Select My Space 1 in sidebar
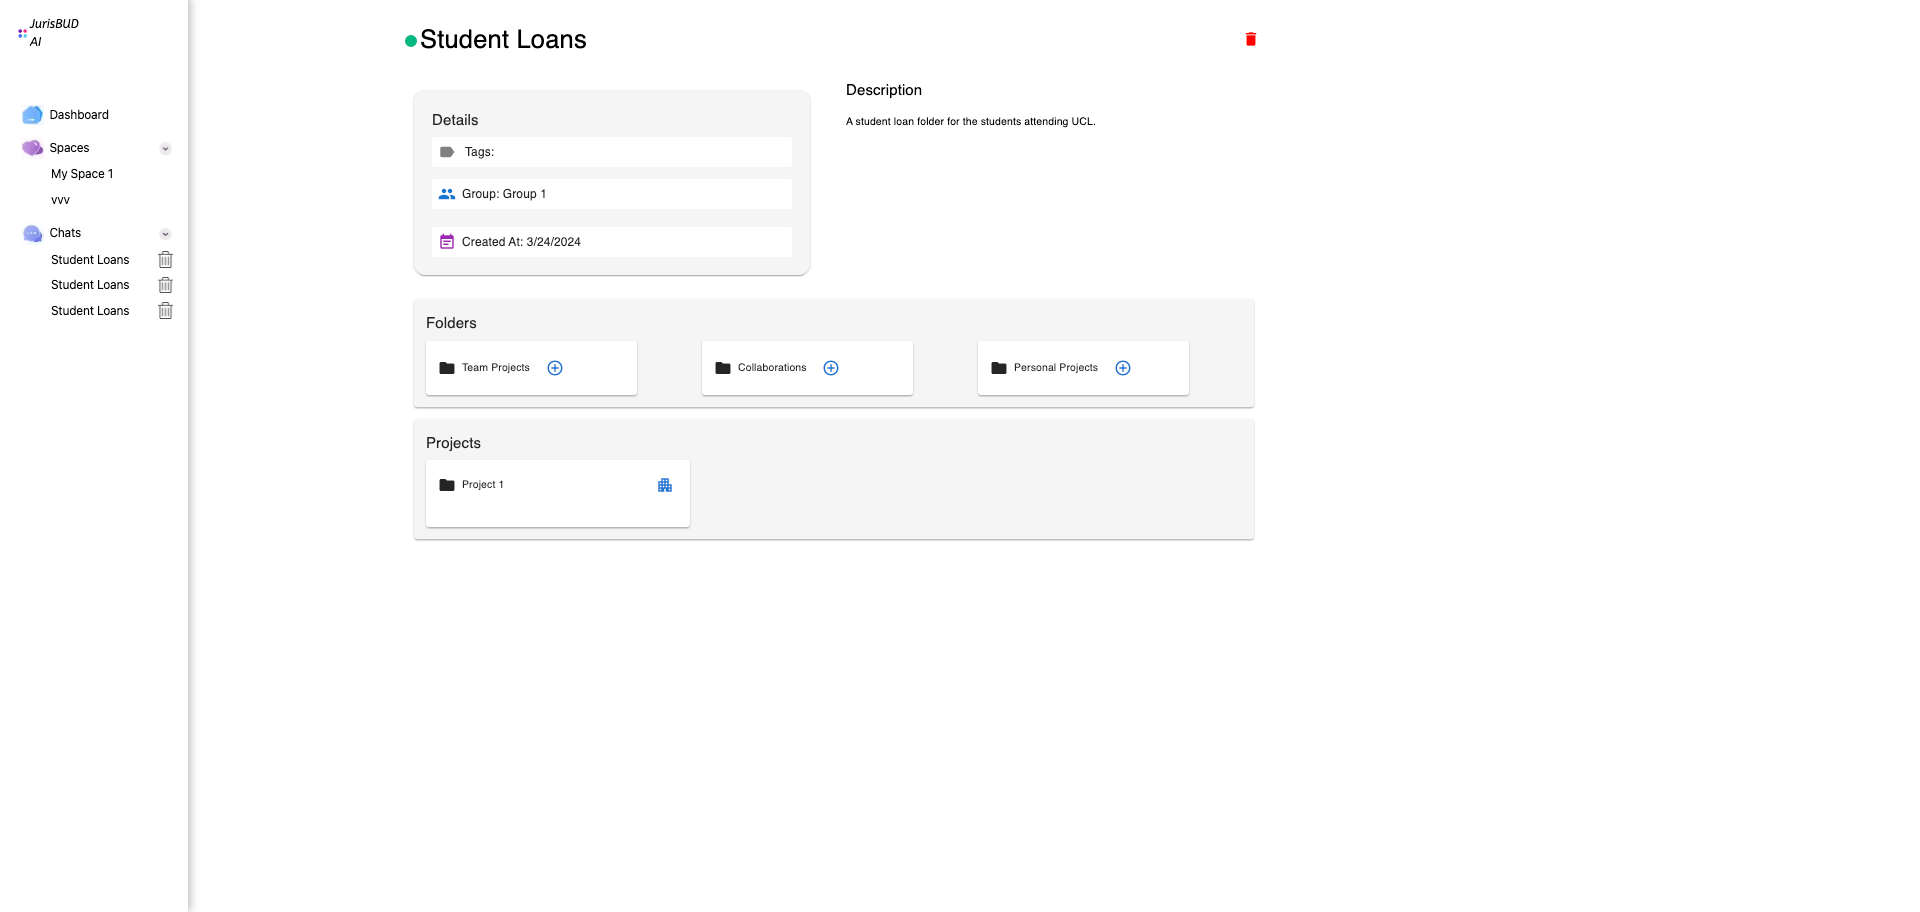Viewport: 1920px width, 912px height. [x=82, y=174]
